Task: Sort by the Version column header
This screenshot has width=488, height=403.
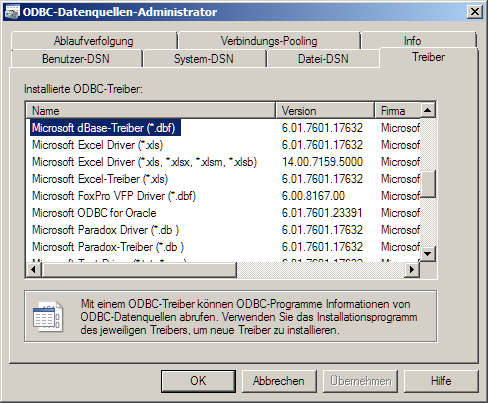Action: pyautogui.click(x=325, y=111)
